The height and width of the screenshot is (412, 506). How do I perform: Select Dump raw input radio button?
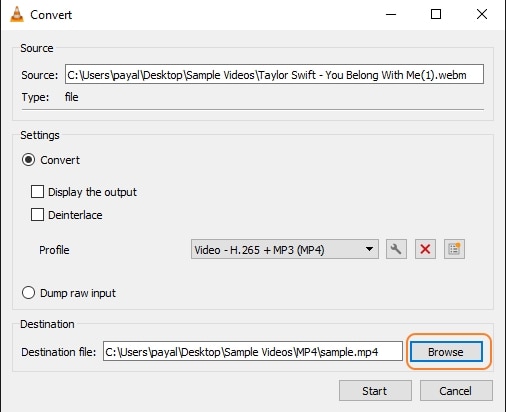28,293
